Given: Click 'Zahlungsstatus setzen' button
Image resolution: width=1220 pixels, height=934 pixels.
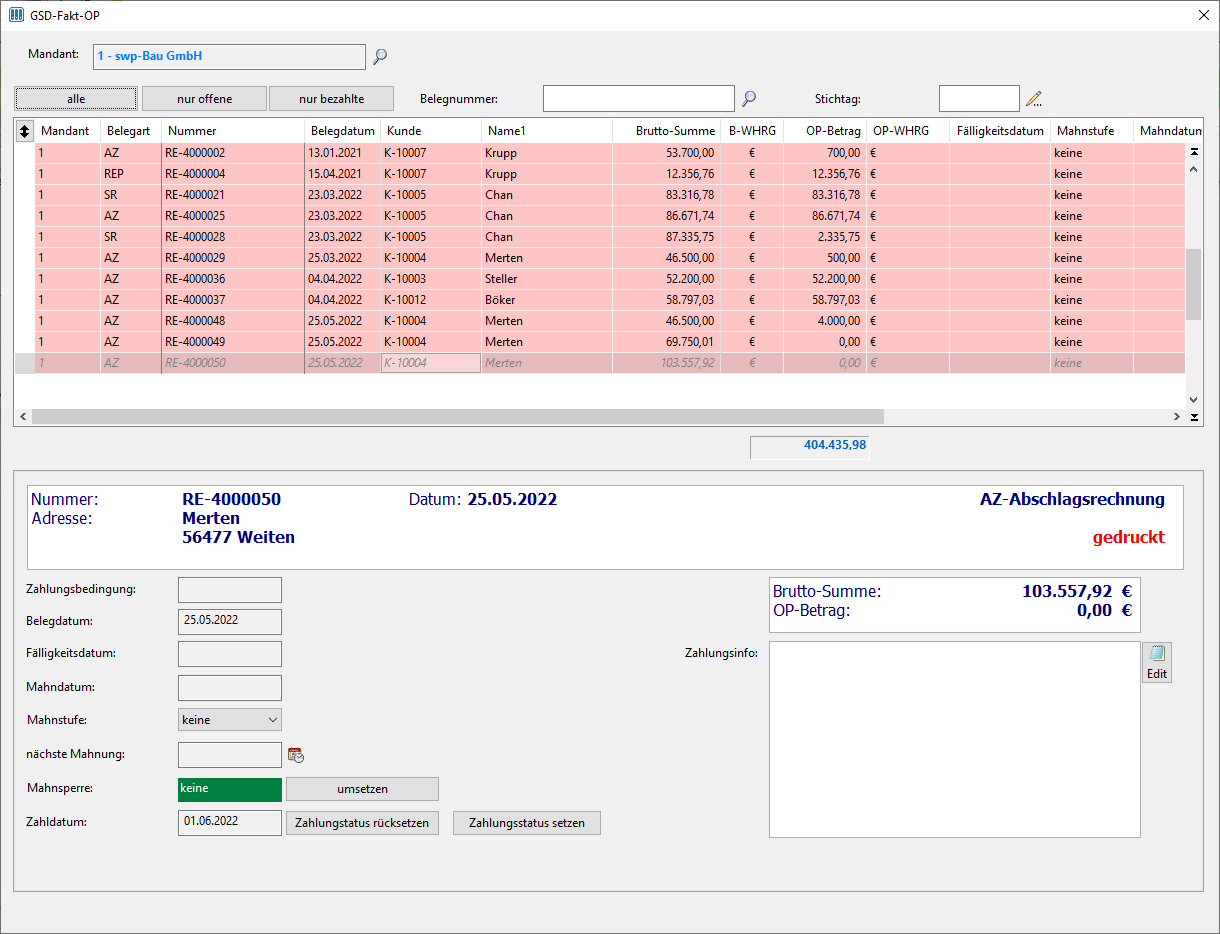Looking at the screenshot, I should 527,823.
